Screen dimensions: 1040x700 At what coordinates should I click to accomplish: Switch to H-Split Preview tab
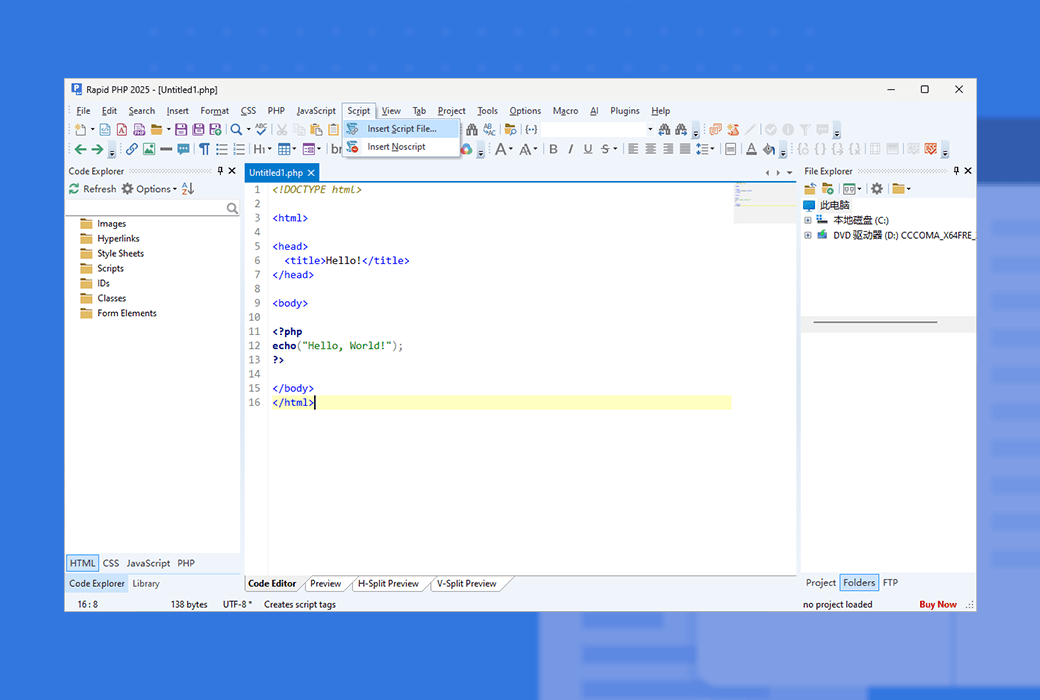(x=388, y=584)
